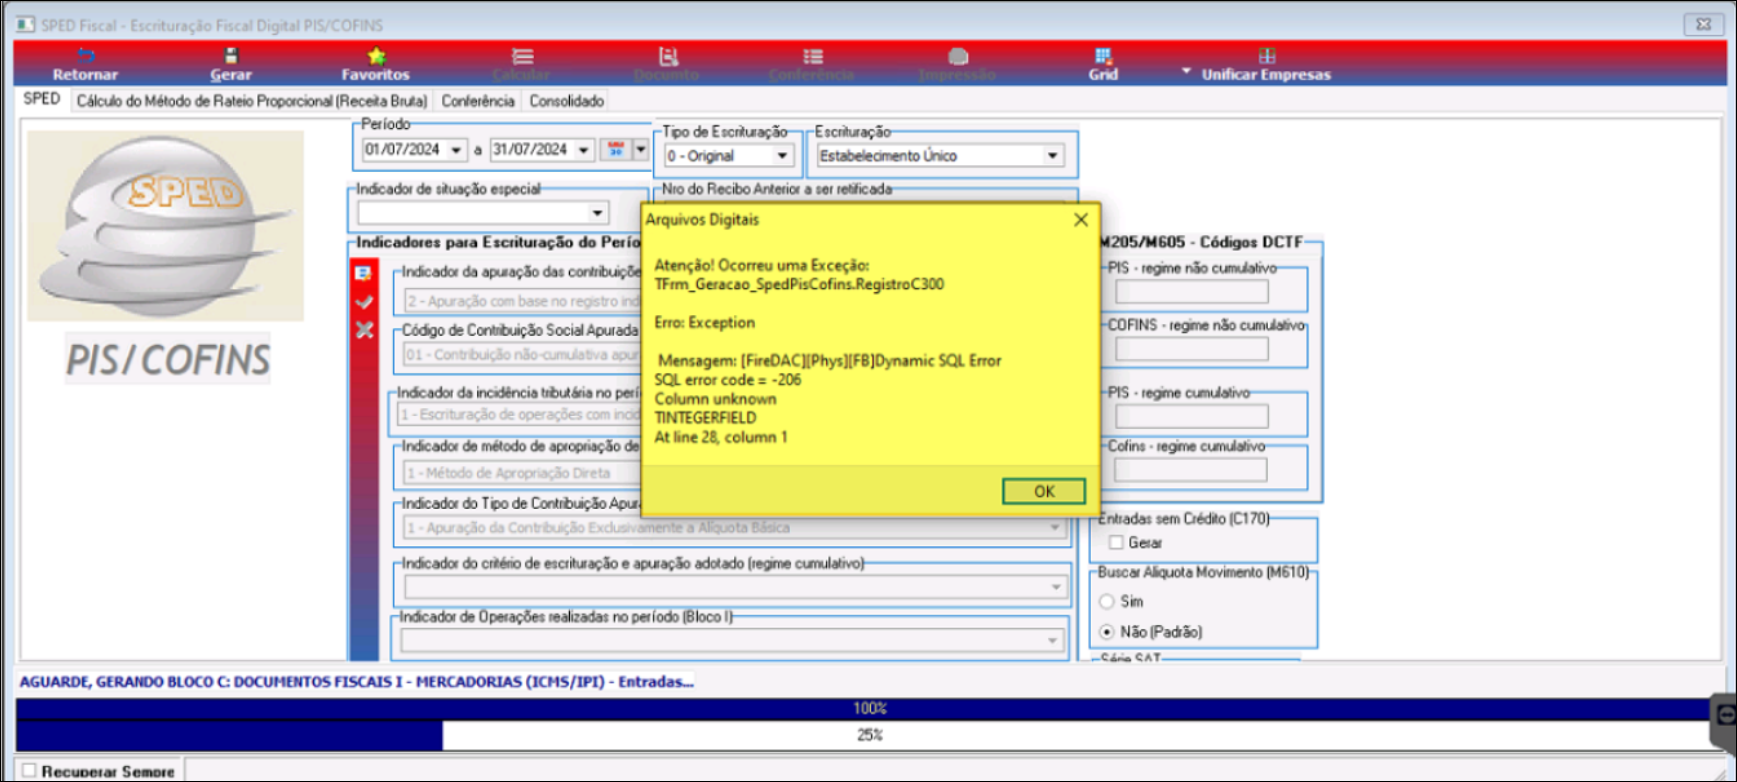Expand the arrow beside the calendar icon

click(x=641, y=150)
